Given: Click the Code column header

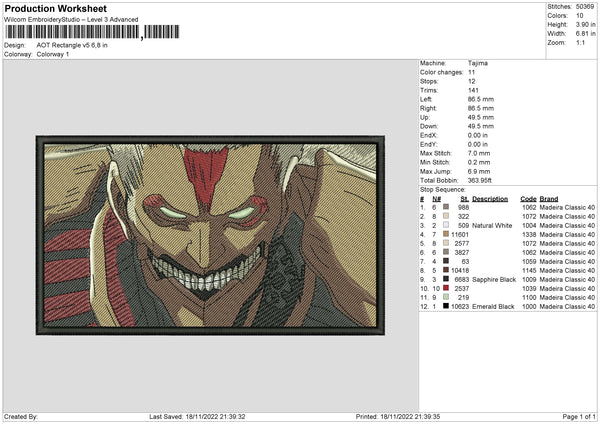Looking at the screenshot, I should (x=528, y=199).
